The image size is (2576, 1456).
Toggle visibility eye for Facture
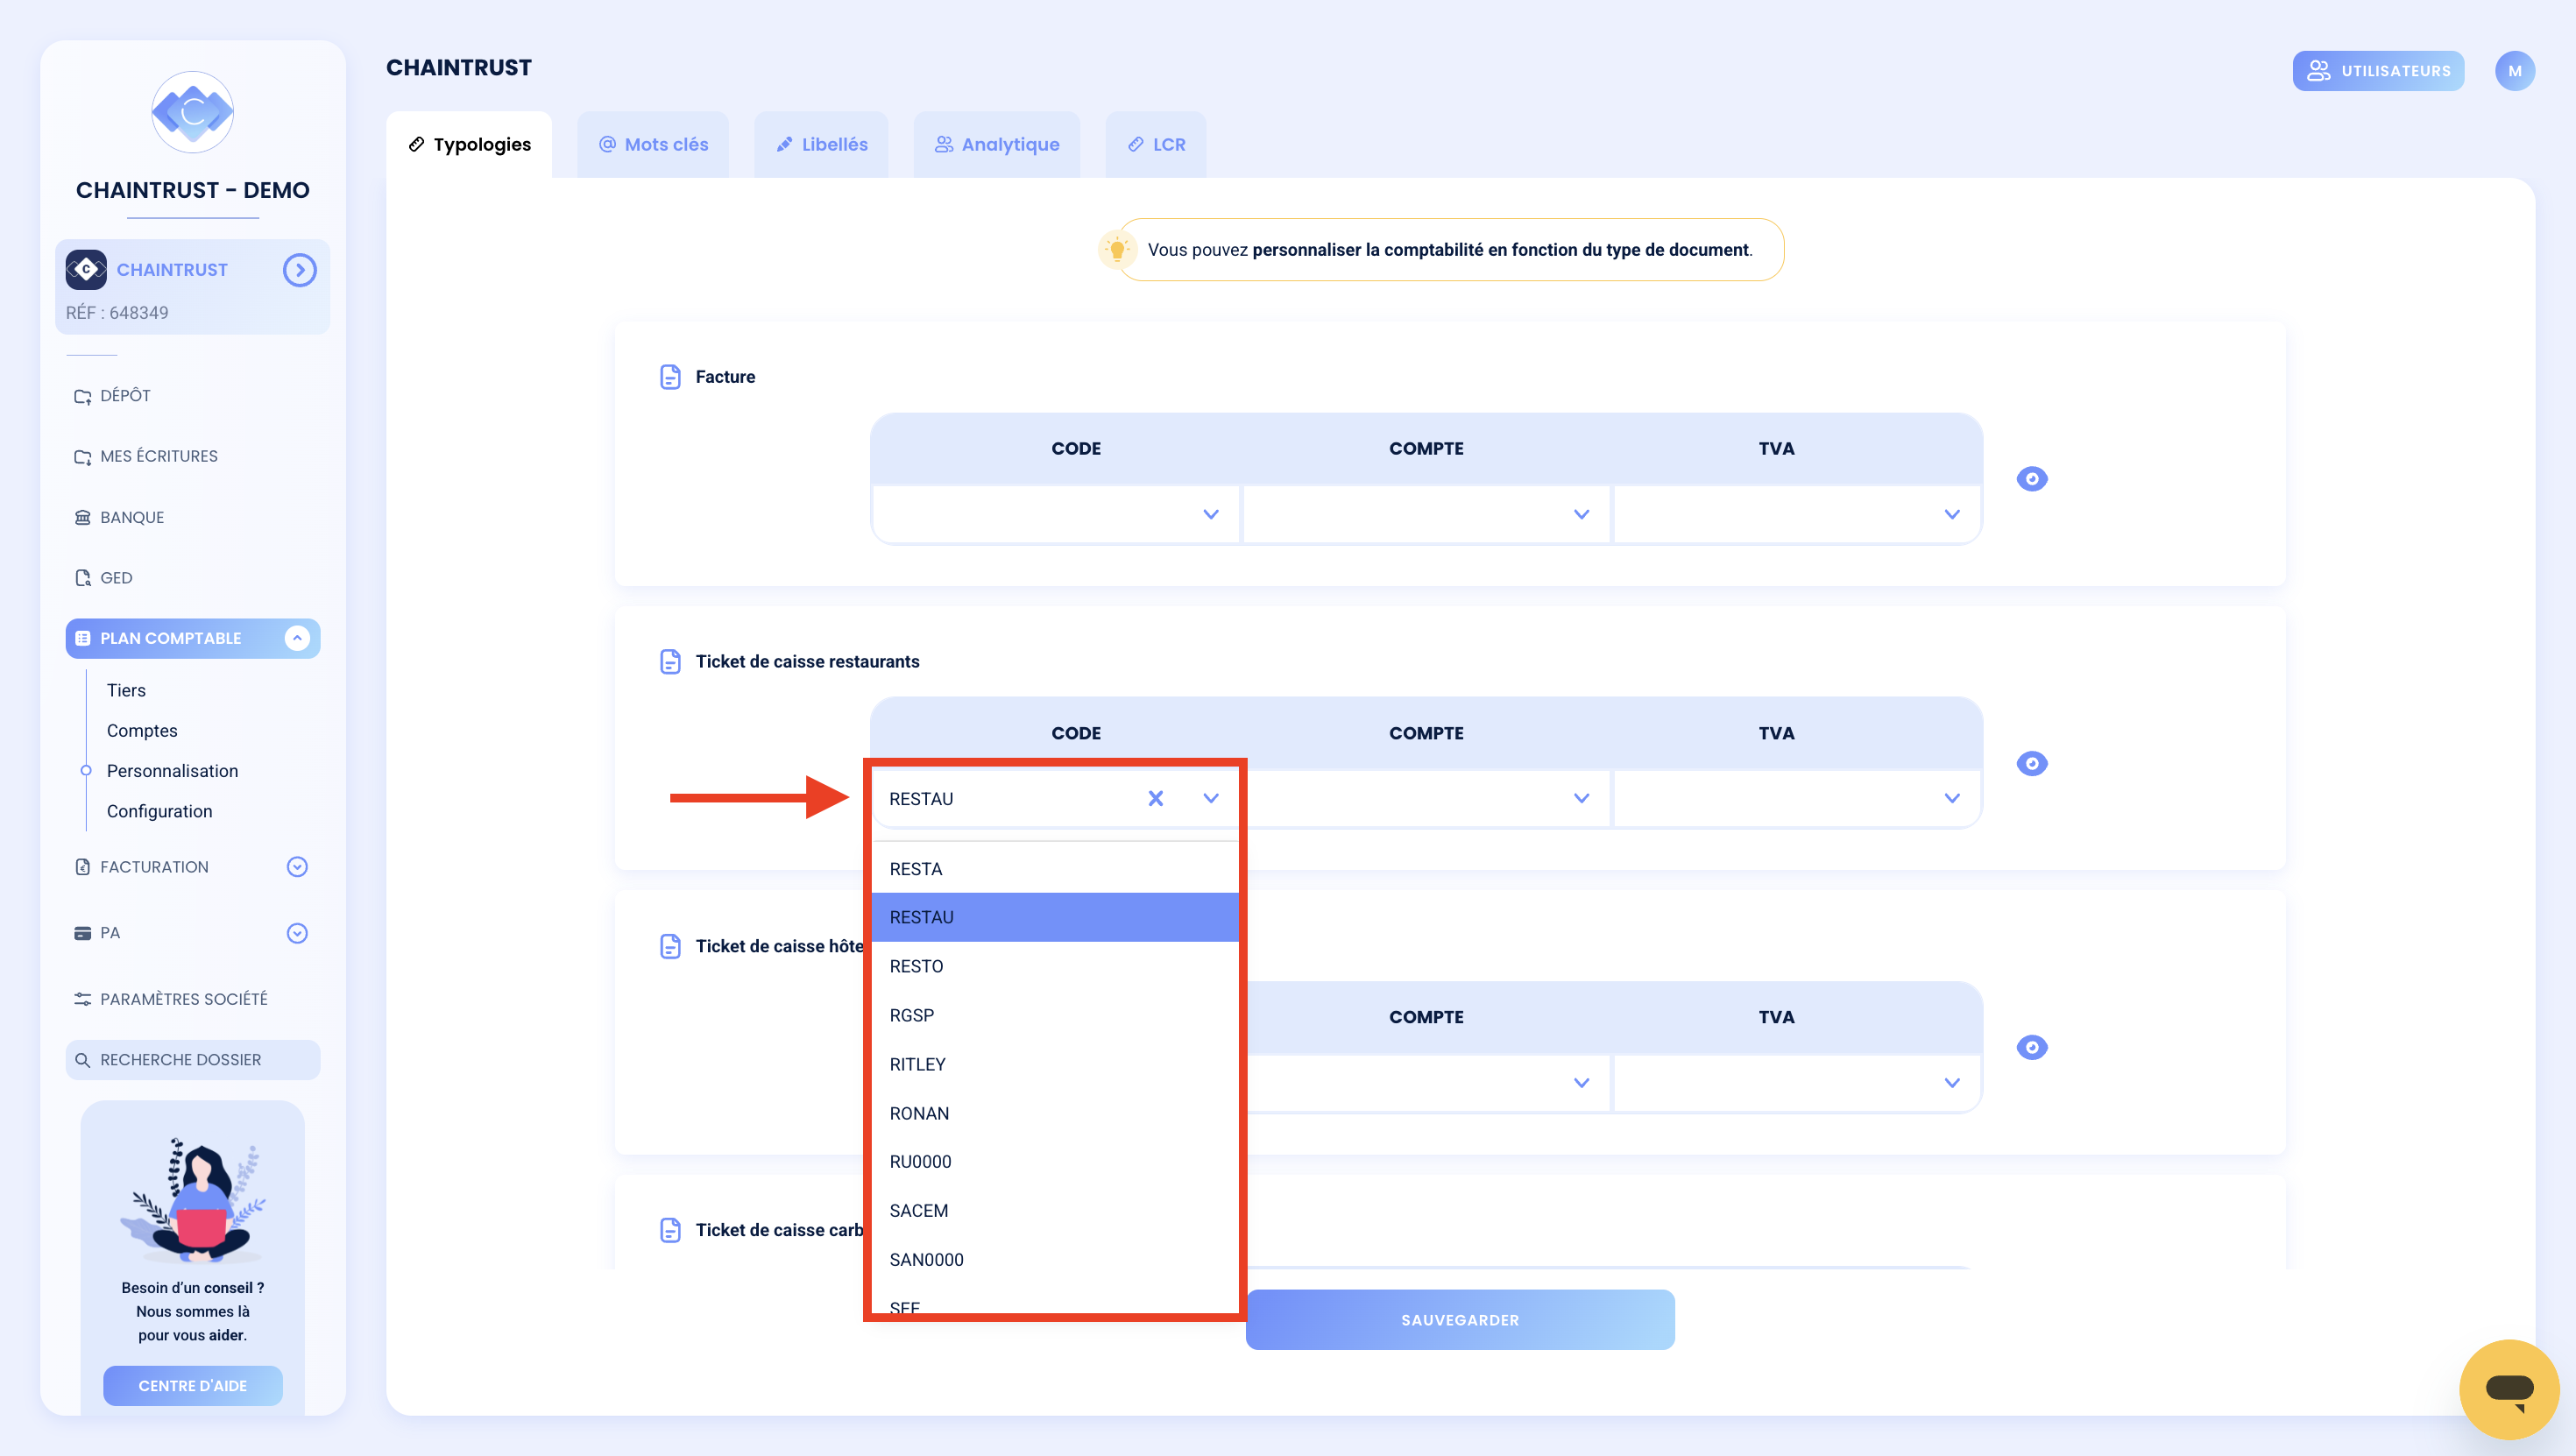2031,479
